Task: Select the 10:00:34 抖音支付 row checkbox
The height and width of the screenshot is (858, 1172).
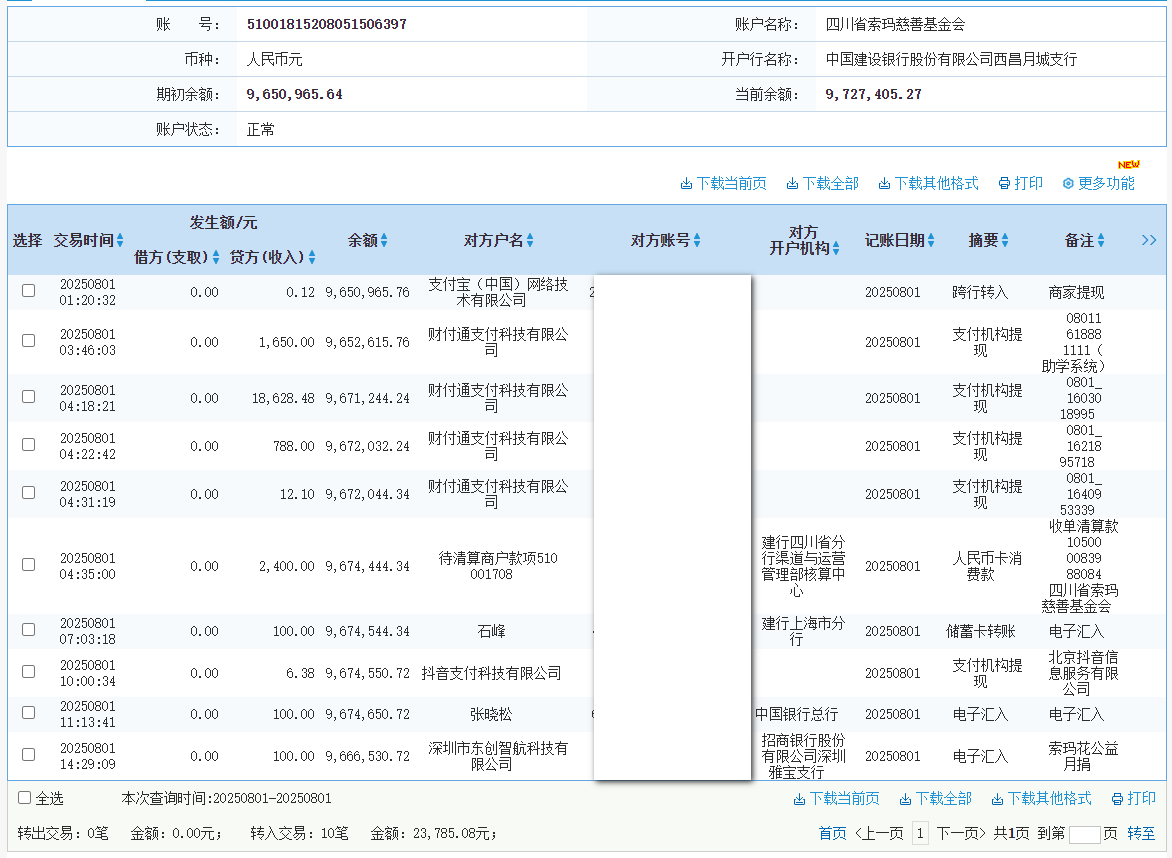Action: click(x=28, y=671)
